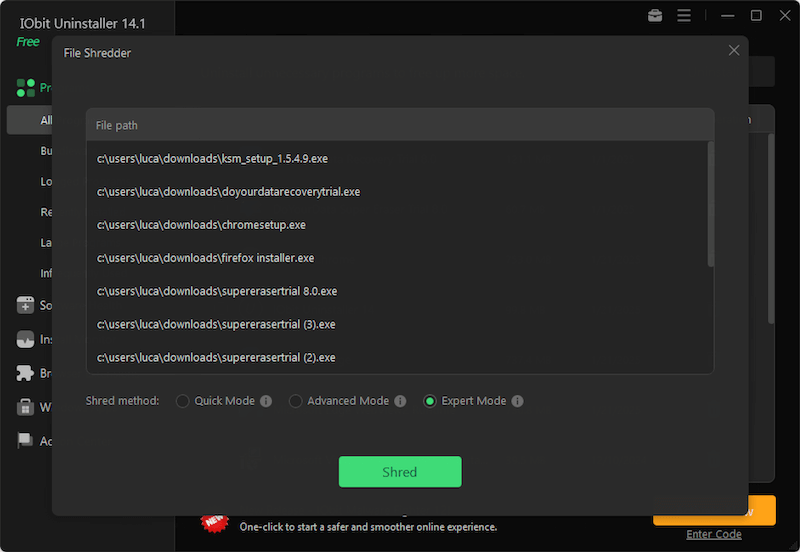Open Browser Extensions puzzle icon
This screenshot has height=552, width=800.
point(25,373)
